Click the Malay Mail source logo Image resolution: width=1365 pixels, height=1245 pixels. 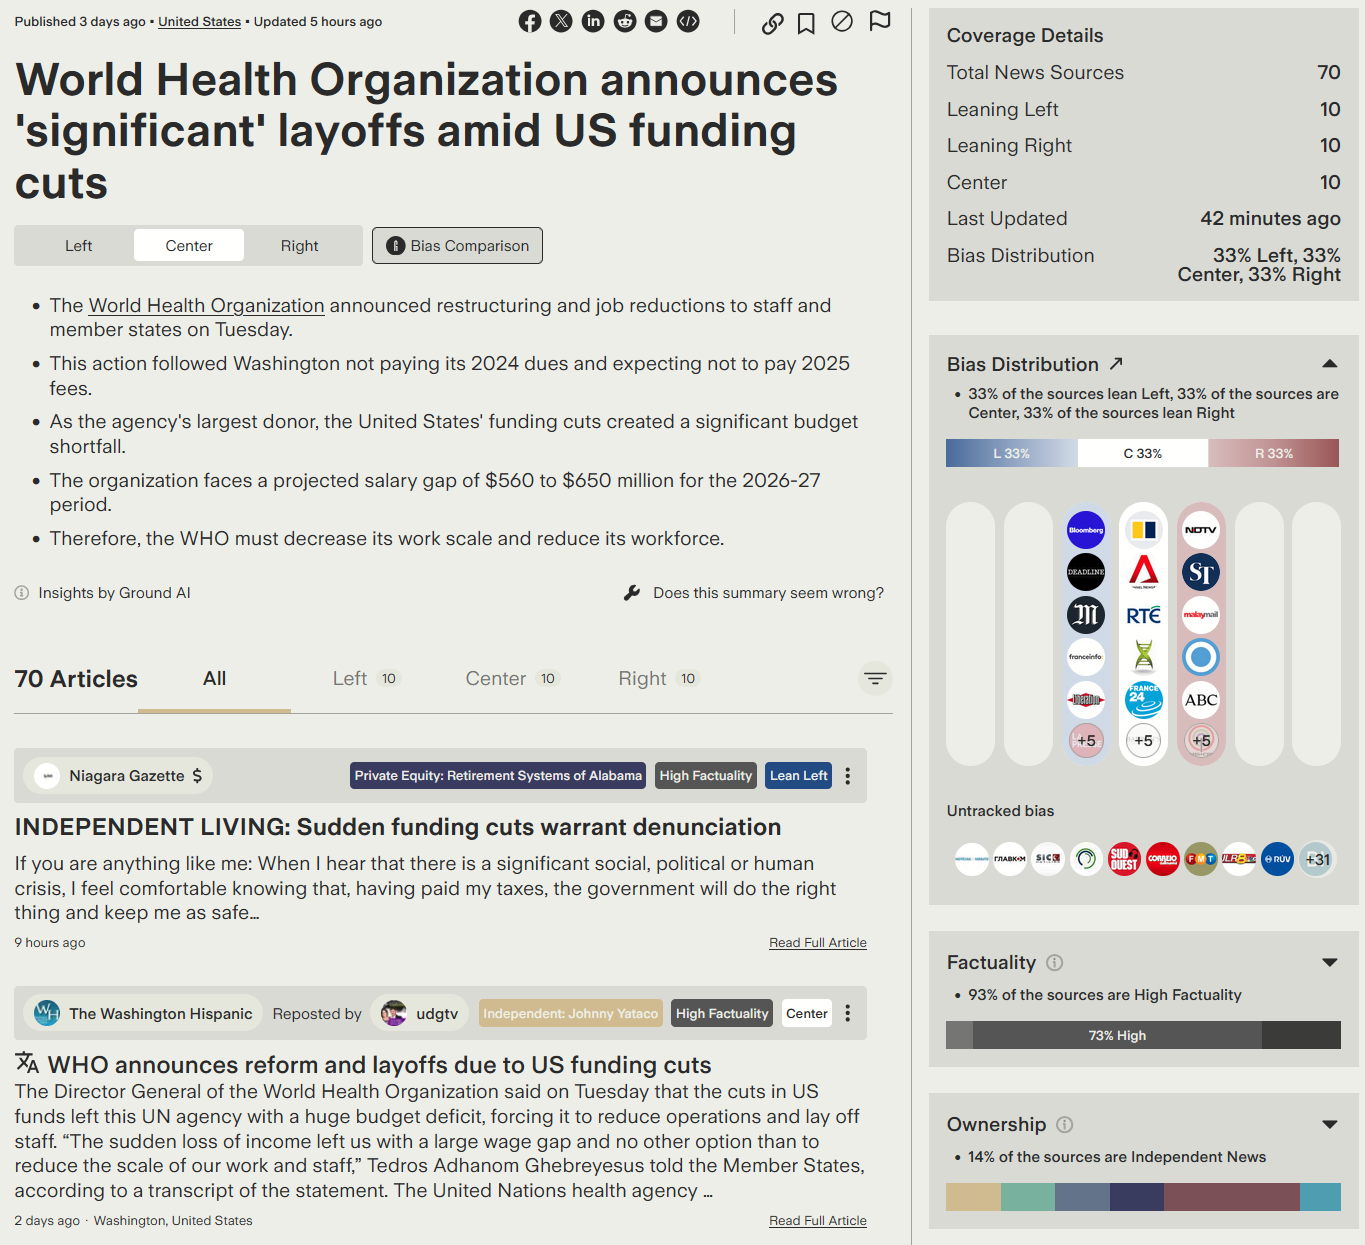1201,615
